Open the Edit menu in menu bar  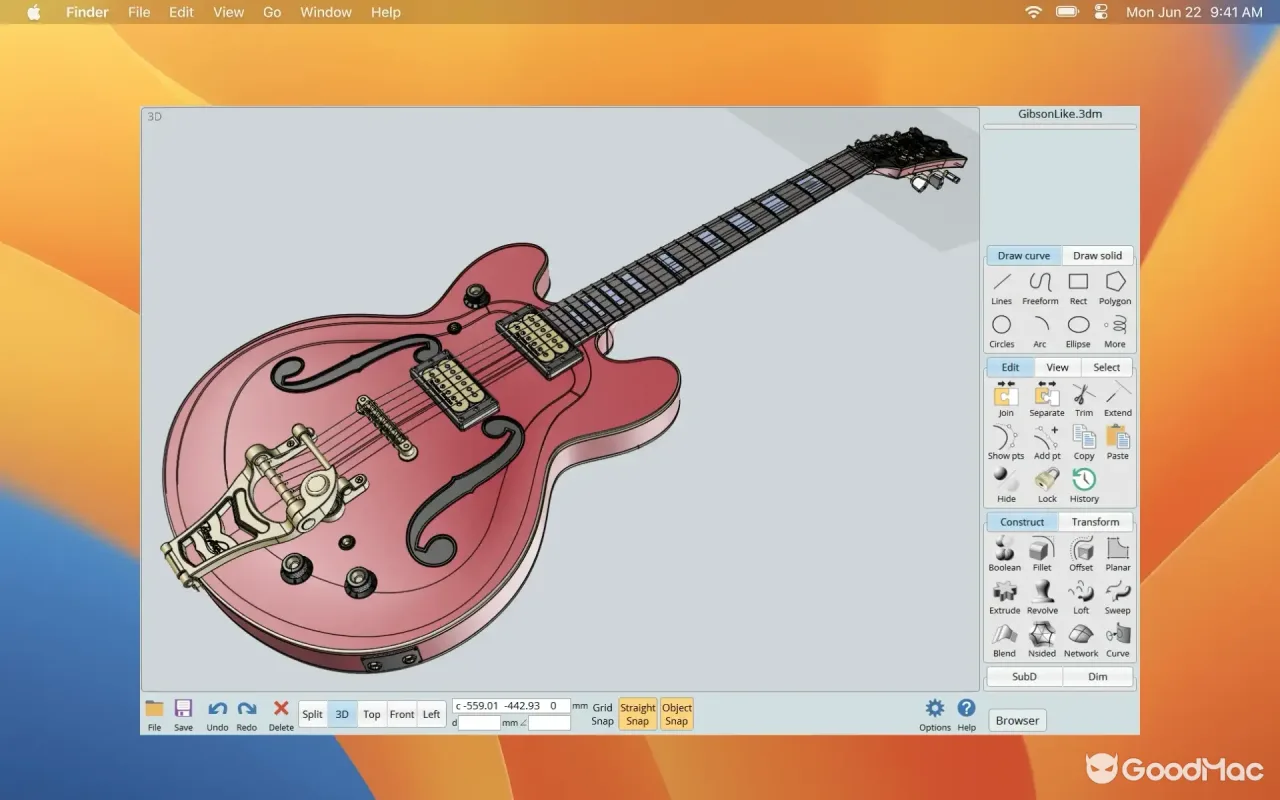181,12
